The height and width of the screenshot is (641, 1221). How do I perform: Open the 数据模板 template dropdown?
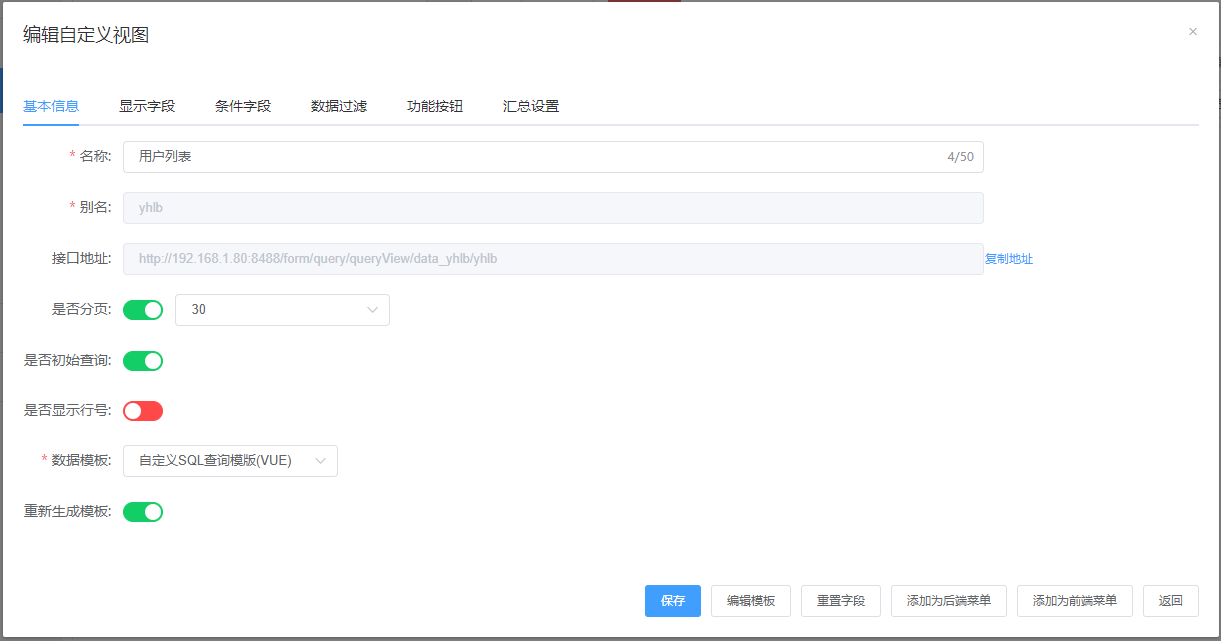pyautogui.click(x=230, y=461)
